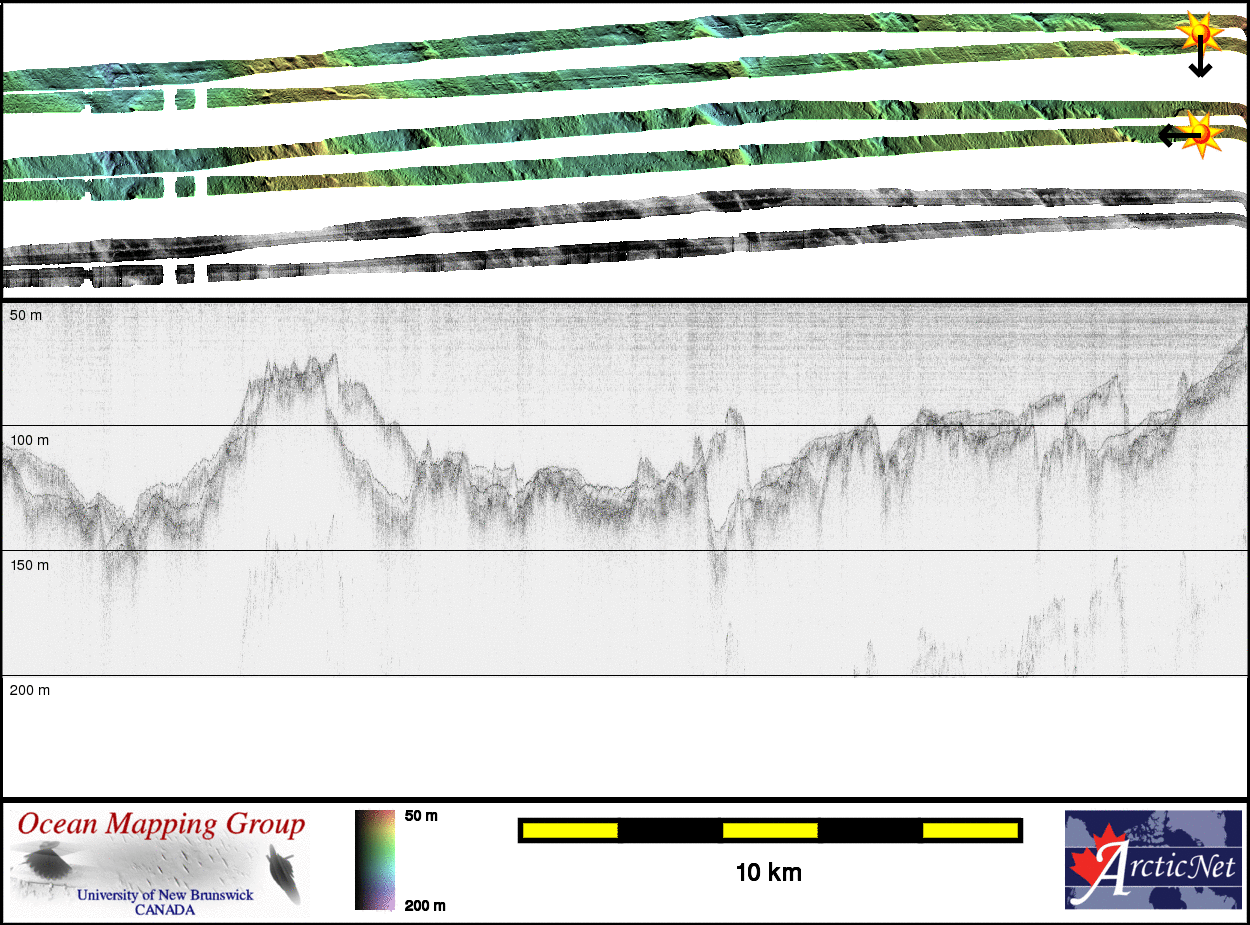The height and width of the screenshot is (925, 1250).
Task: Click the middle yellow scale bar segment
Action: (x=769, y=830)
